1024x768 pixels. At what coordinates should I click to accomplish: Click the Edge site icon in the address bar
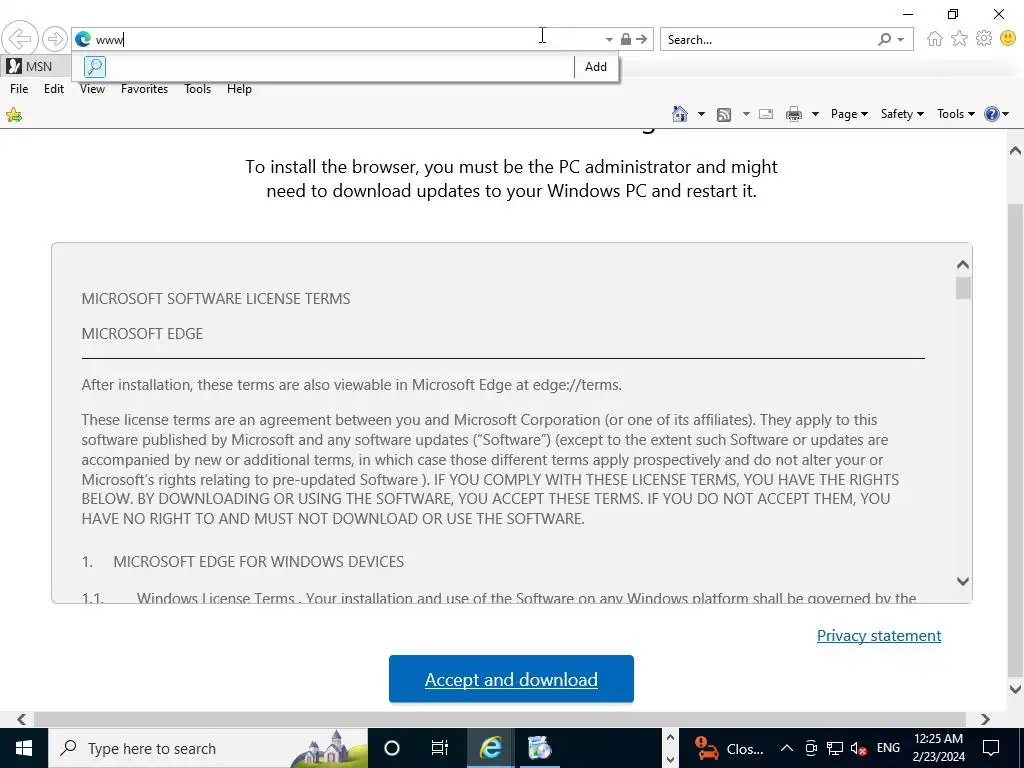(83, 39)
